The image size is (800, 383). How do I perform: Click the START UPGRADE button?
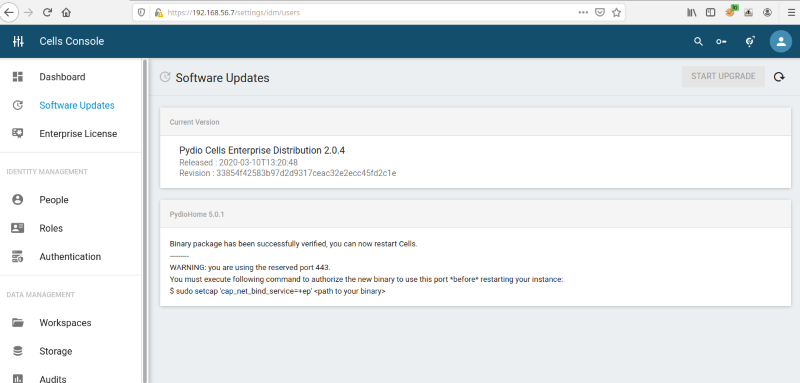(x=723, y=76)
